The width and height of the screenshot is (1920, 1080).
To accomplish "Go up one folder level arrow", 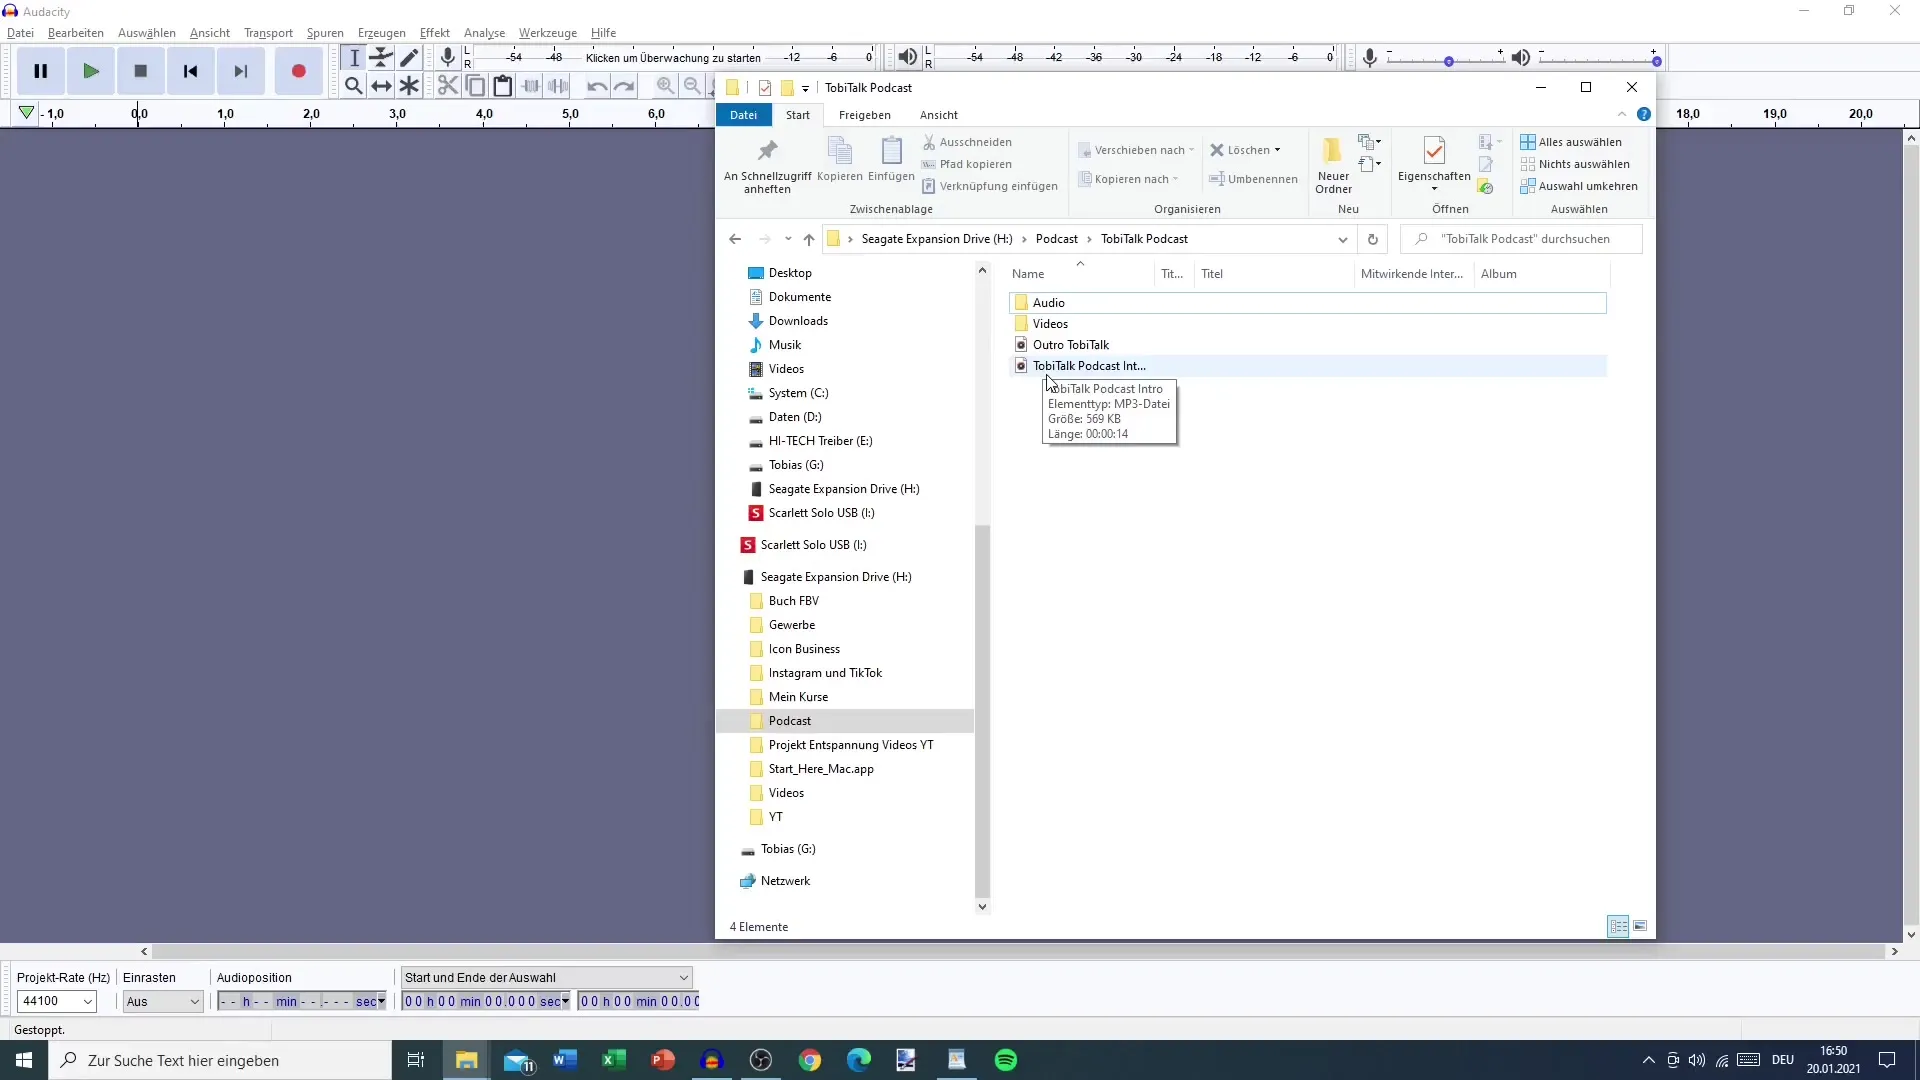I will tap(809, 239).
